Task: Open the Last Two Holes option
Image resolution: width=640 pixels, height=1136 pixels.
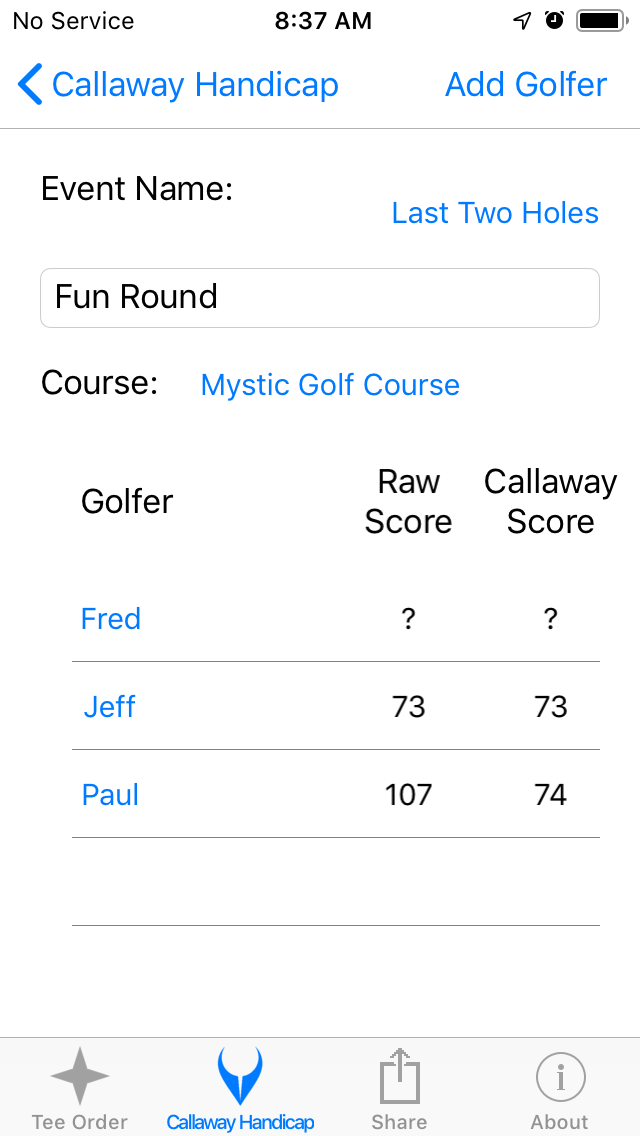Action: (x=494, y=212)
